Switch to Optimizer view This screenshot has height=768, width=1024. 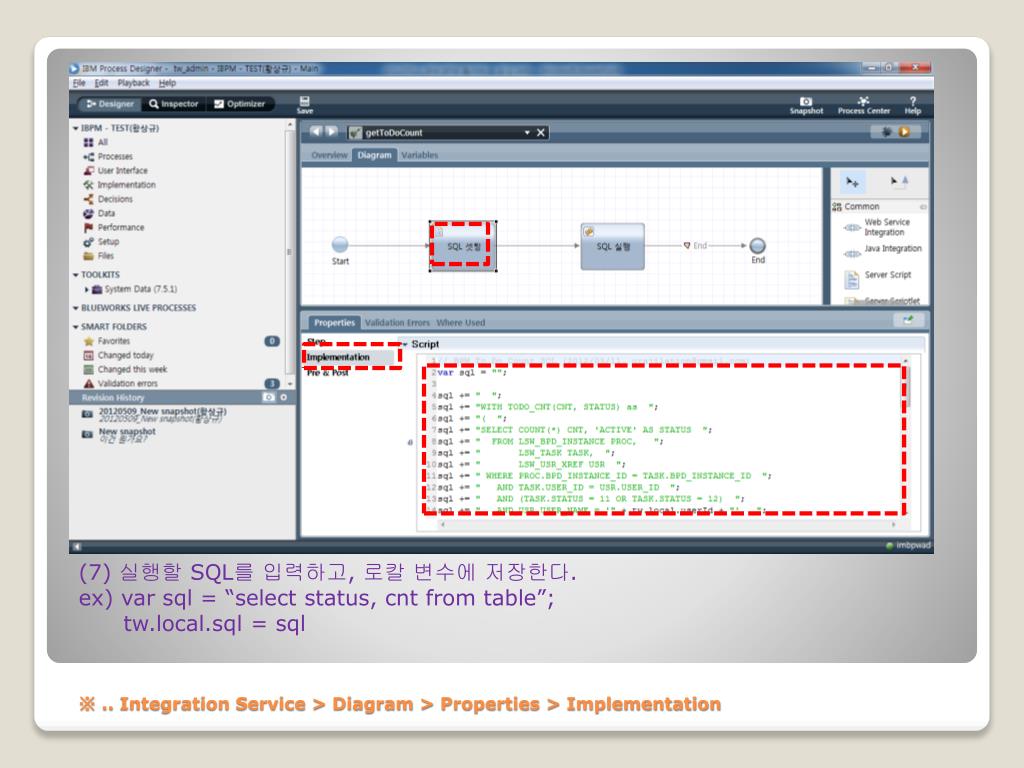tap(240, 104)
